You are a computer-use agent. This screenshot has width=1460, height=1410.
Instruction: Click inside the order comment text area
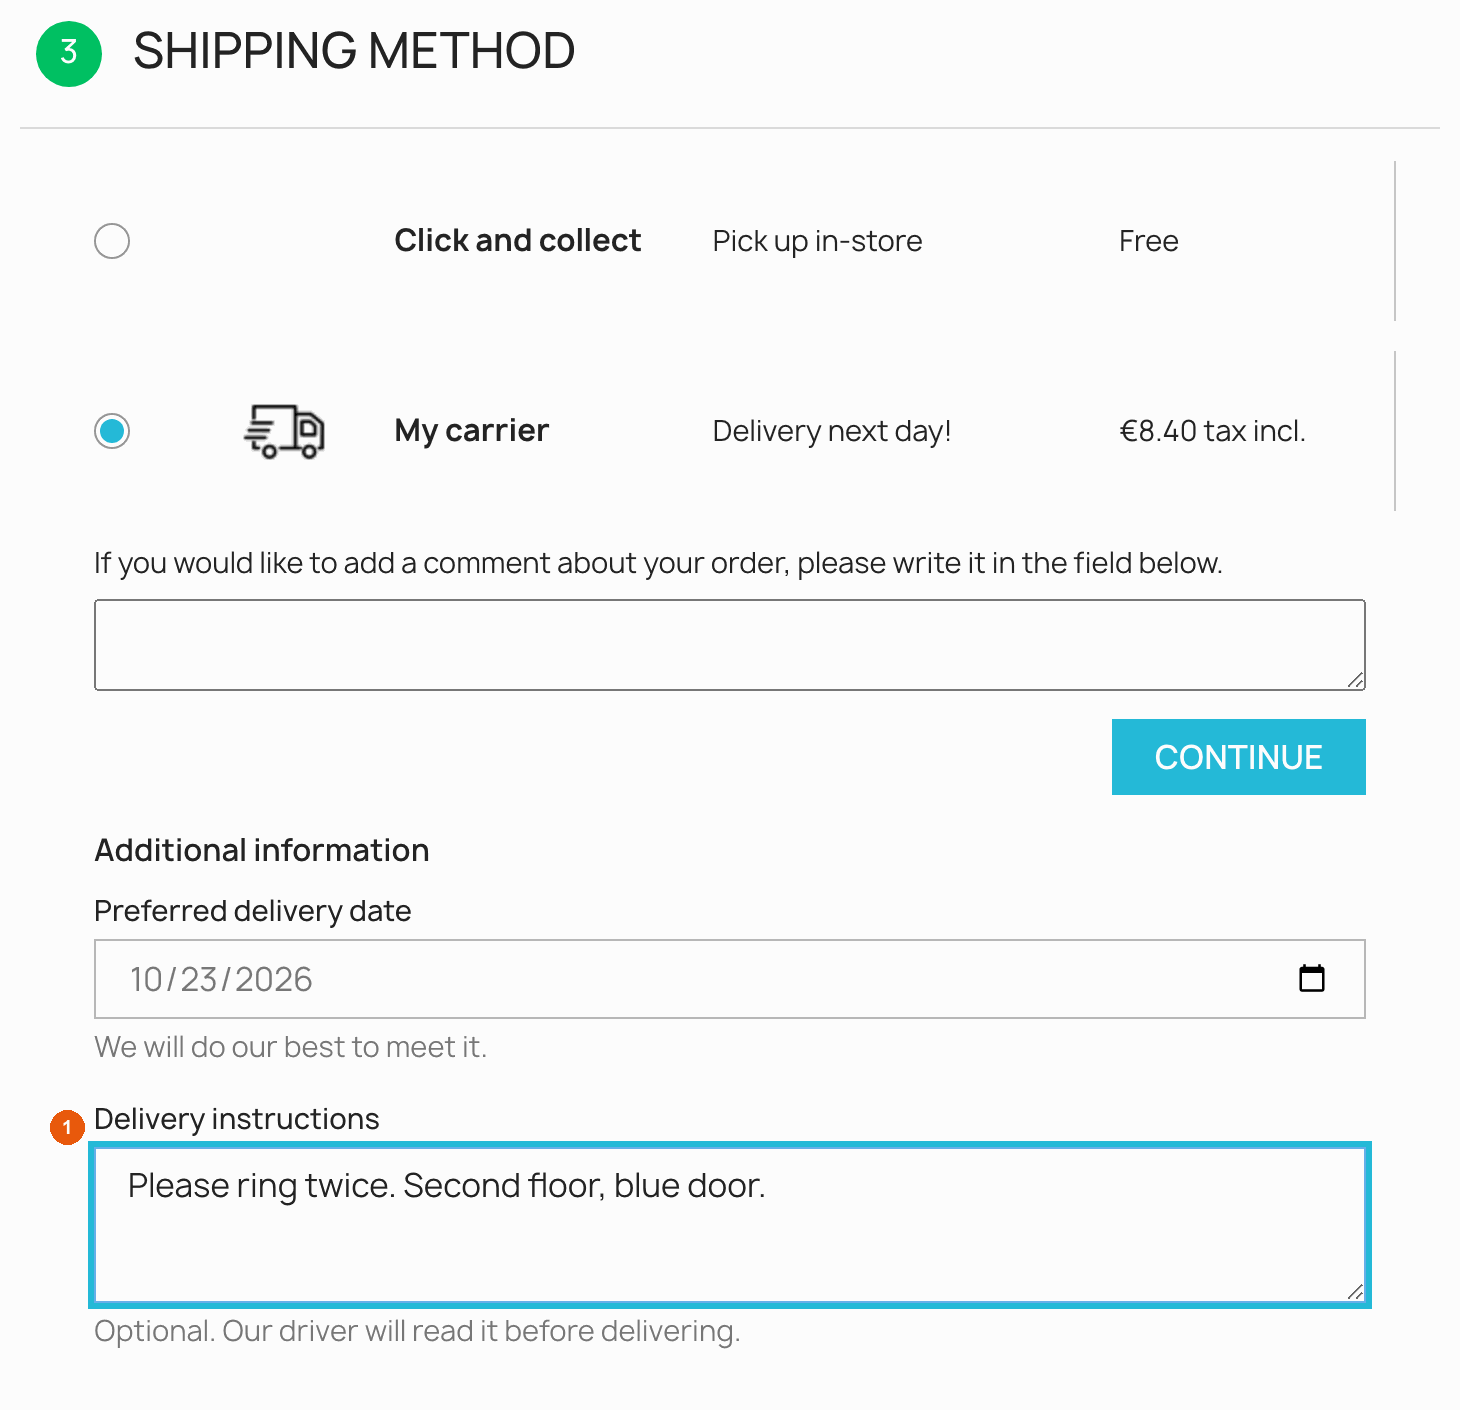pos(730,645)
